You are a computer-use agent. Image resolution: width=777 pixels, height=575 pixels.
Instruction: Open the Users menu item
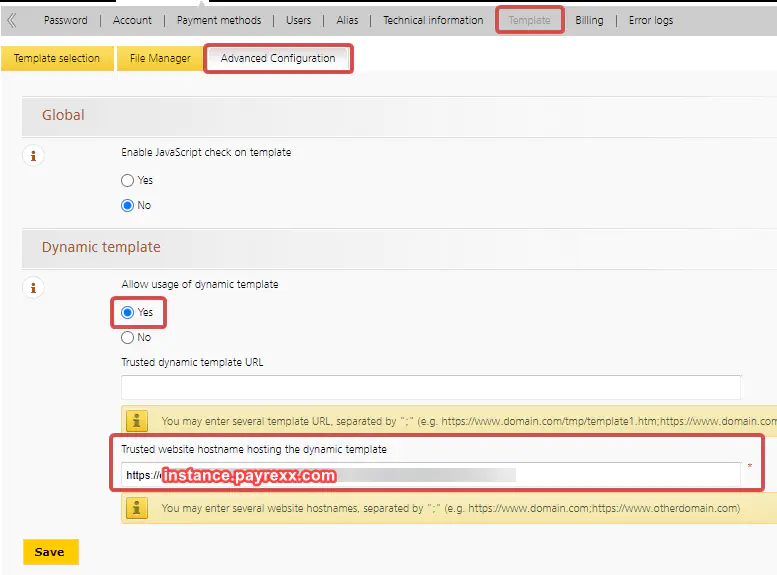pyautogui.click(x=298, y=20)
